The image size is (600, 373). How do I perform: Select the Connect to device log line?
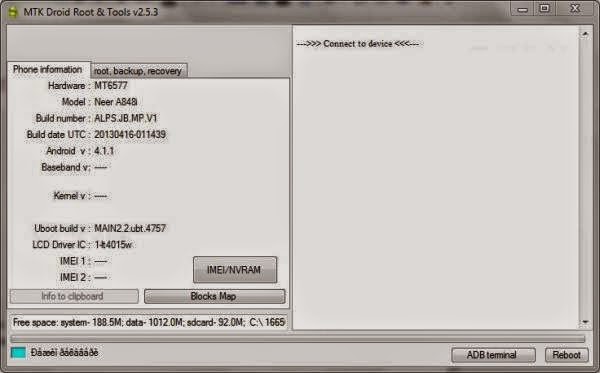357,44
